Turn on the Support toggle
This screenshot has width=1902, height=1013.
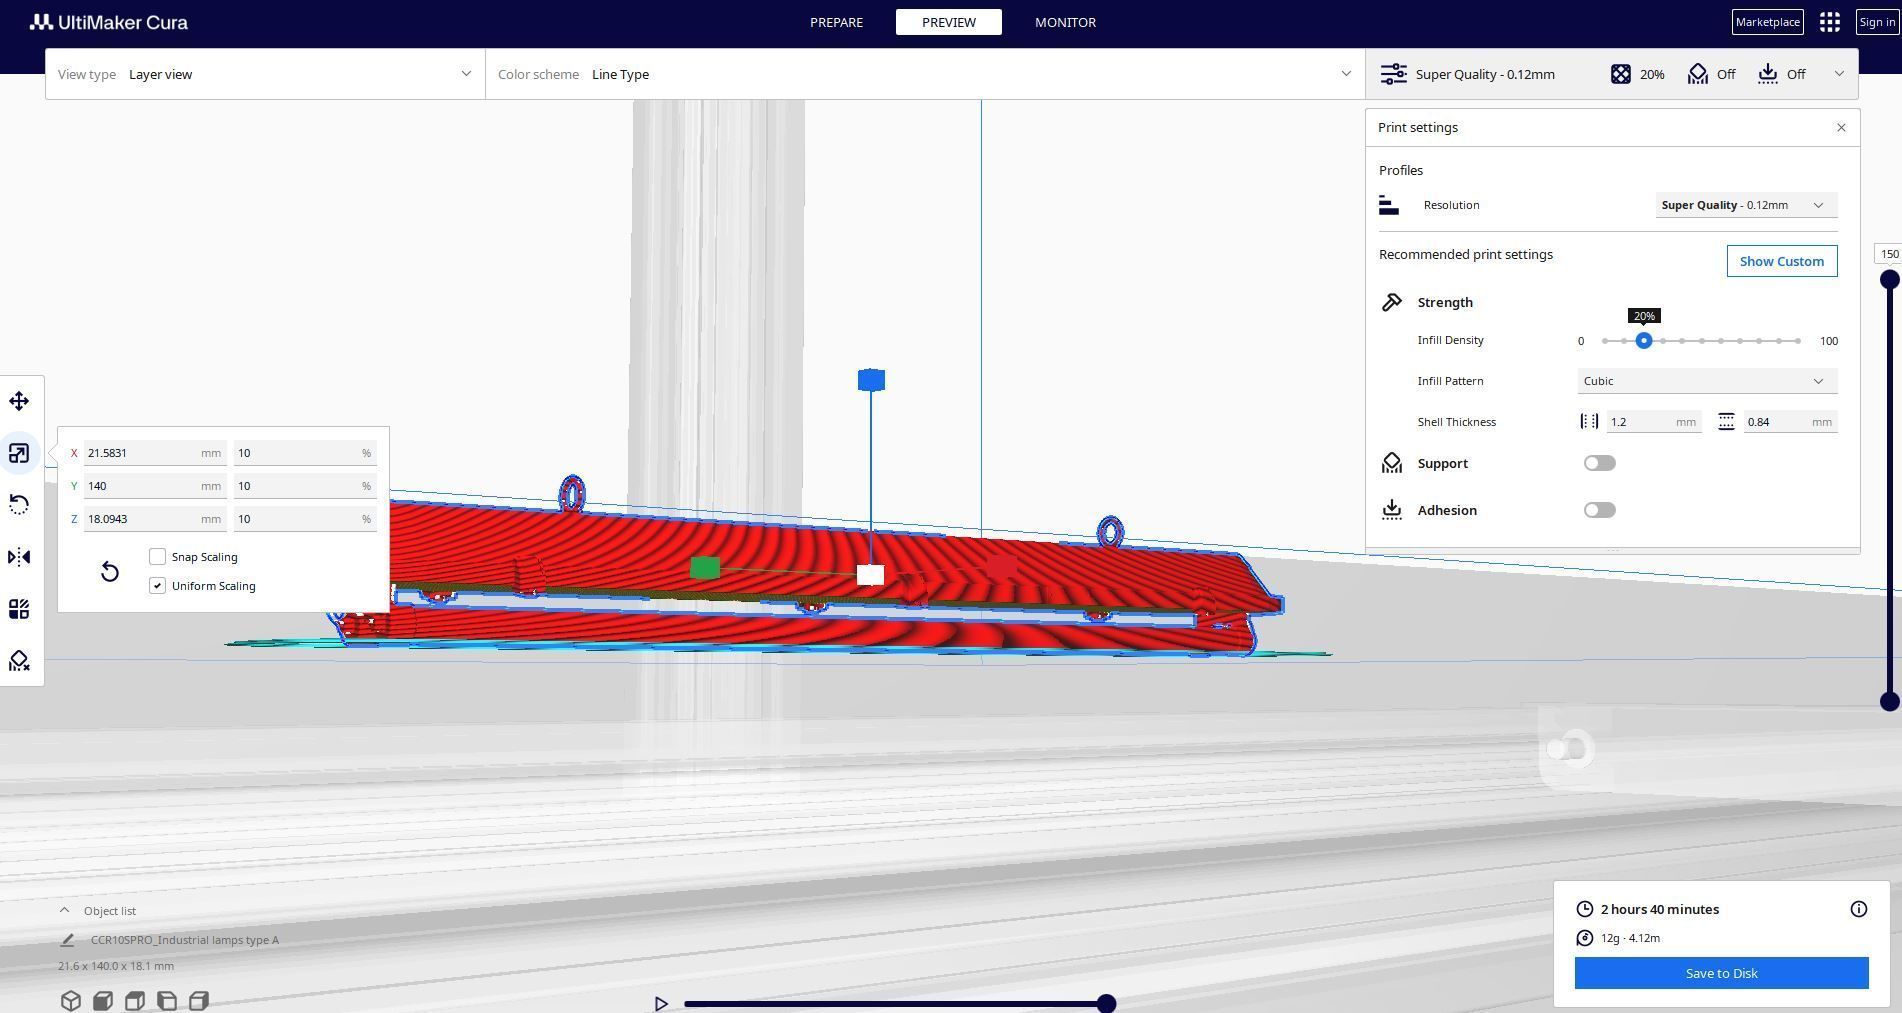(1599, 463)
